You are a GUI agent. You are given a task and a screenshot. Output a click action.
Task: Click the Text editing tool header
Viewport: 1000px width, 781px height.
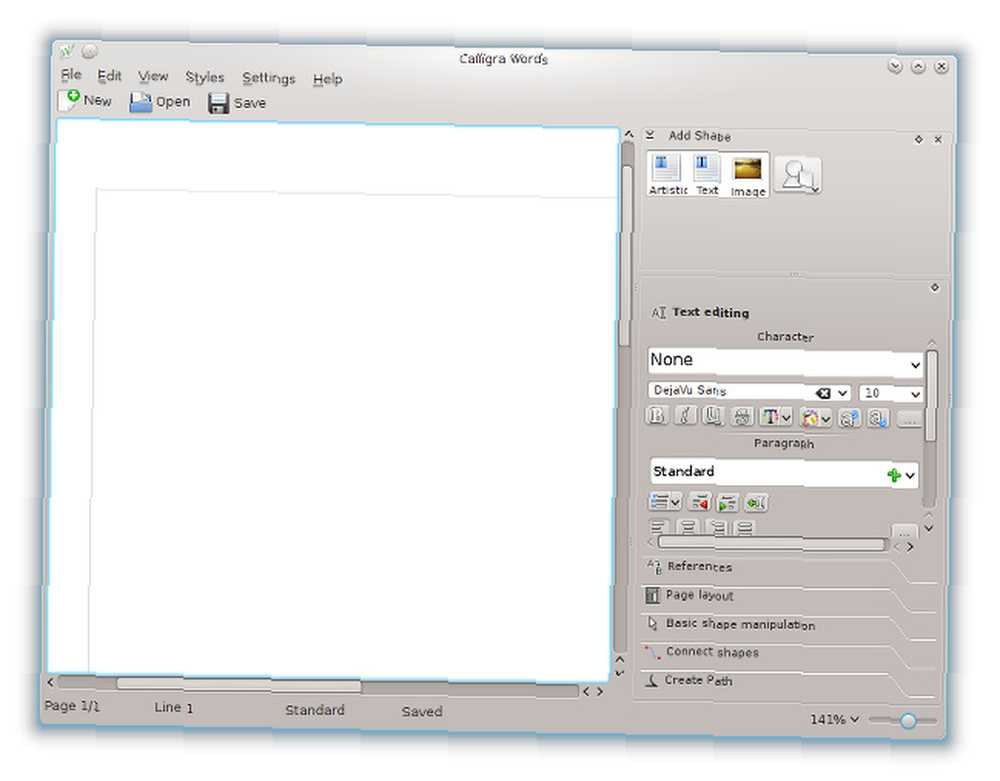[x=700, y=312]
